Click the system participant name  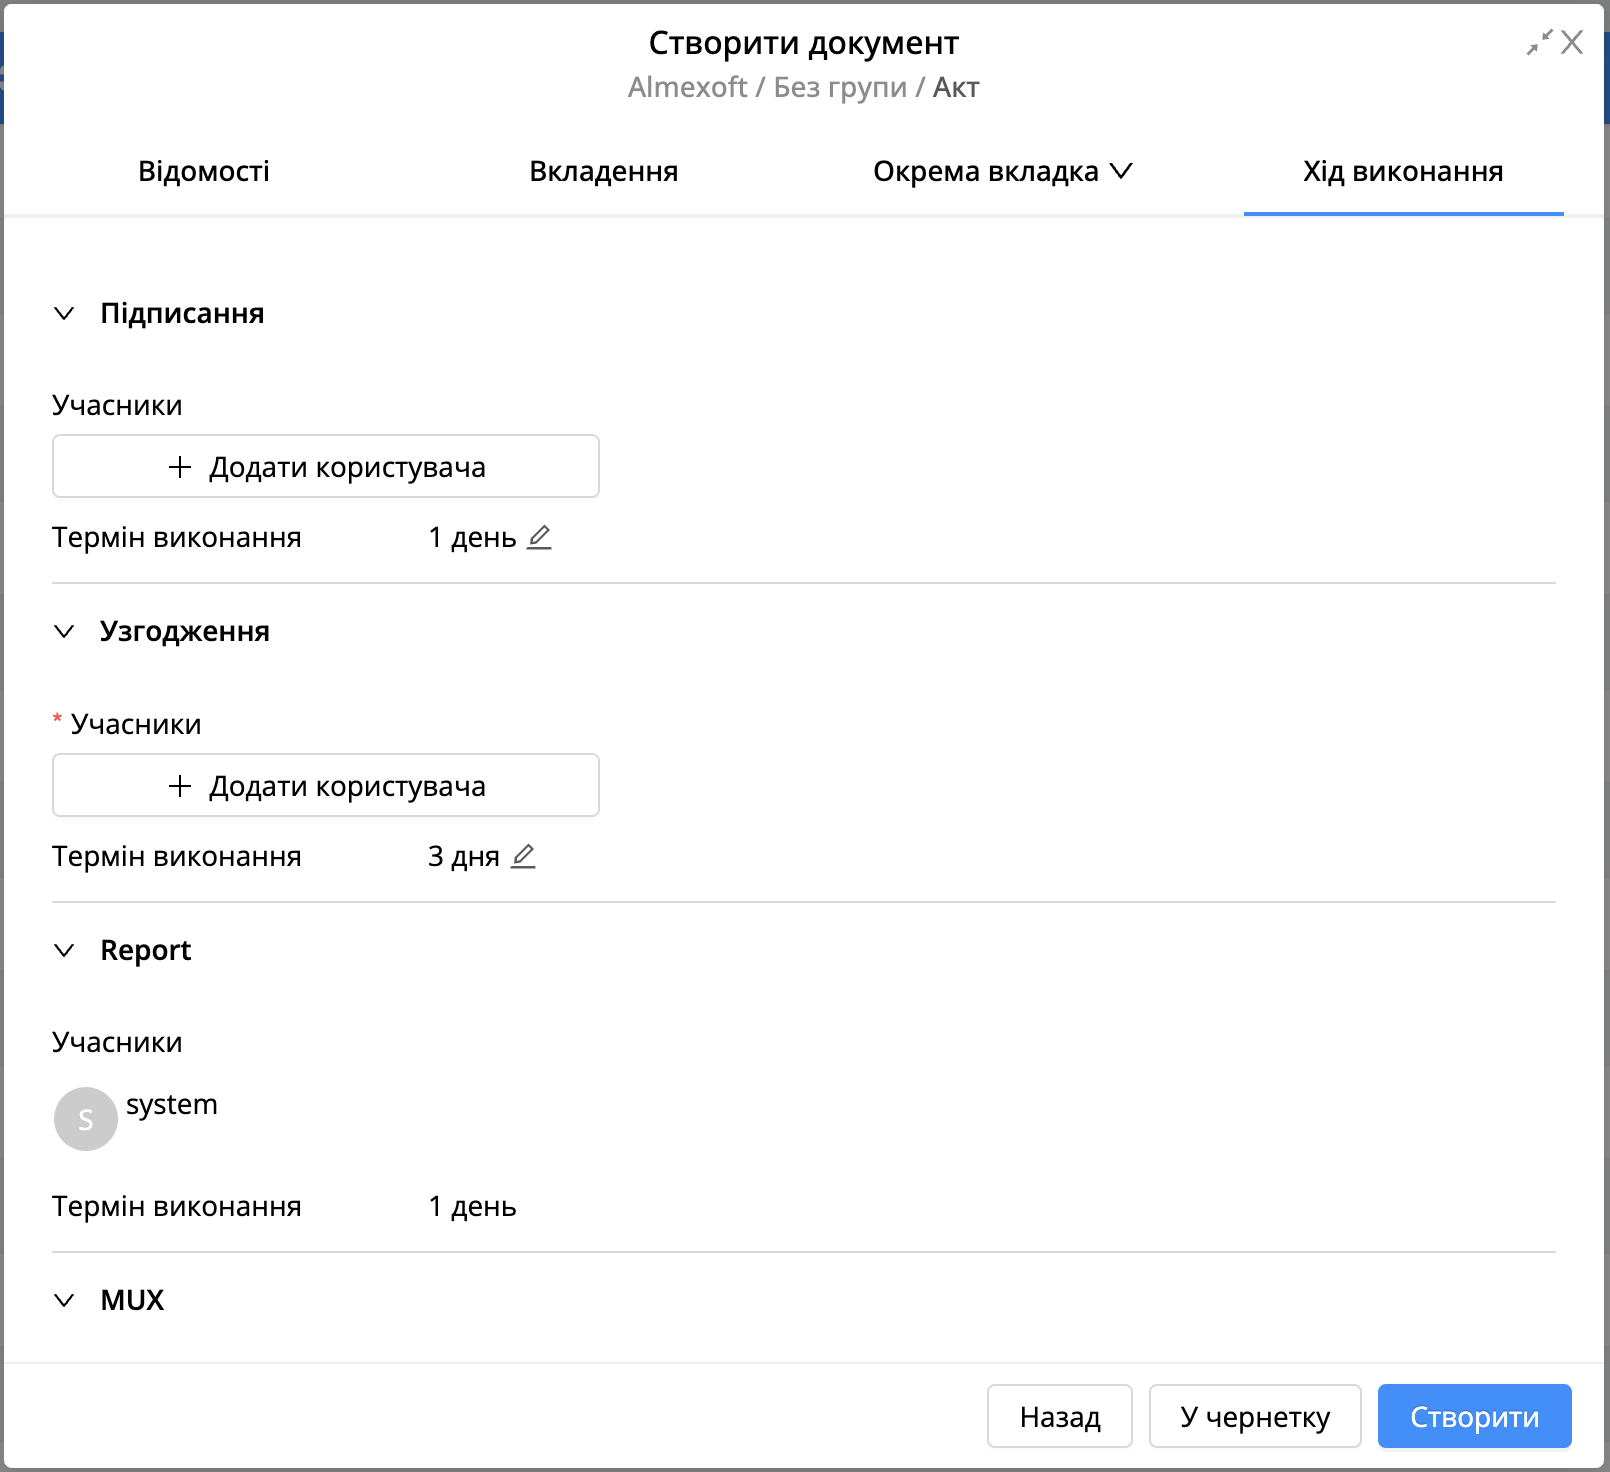point(172,1104)
